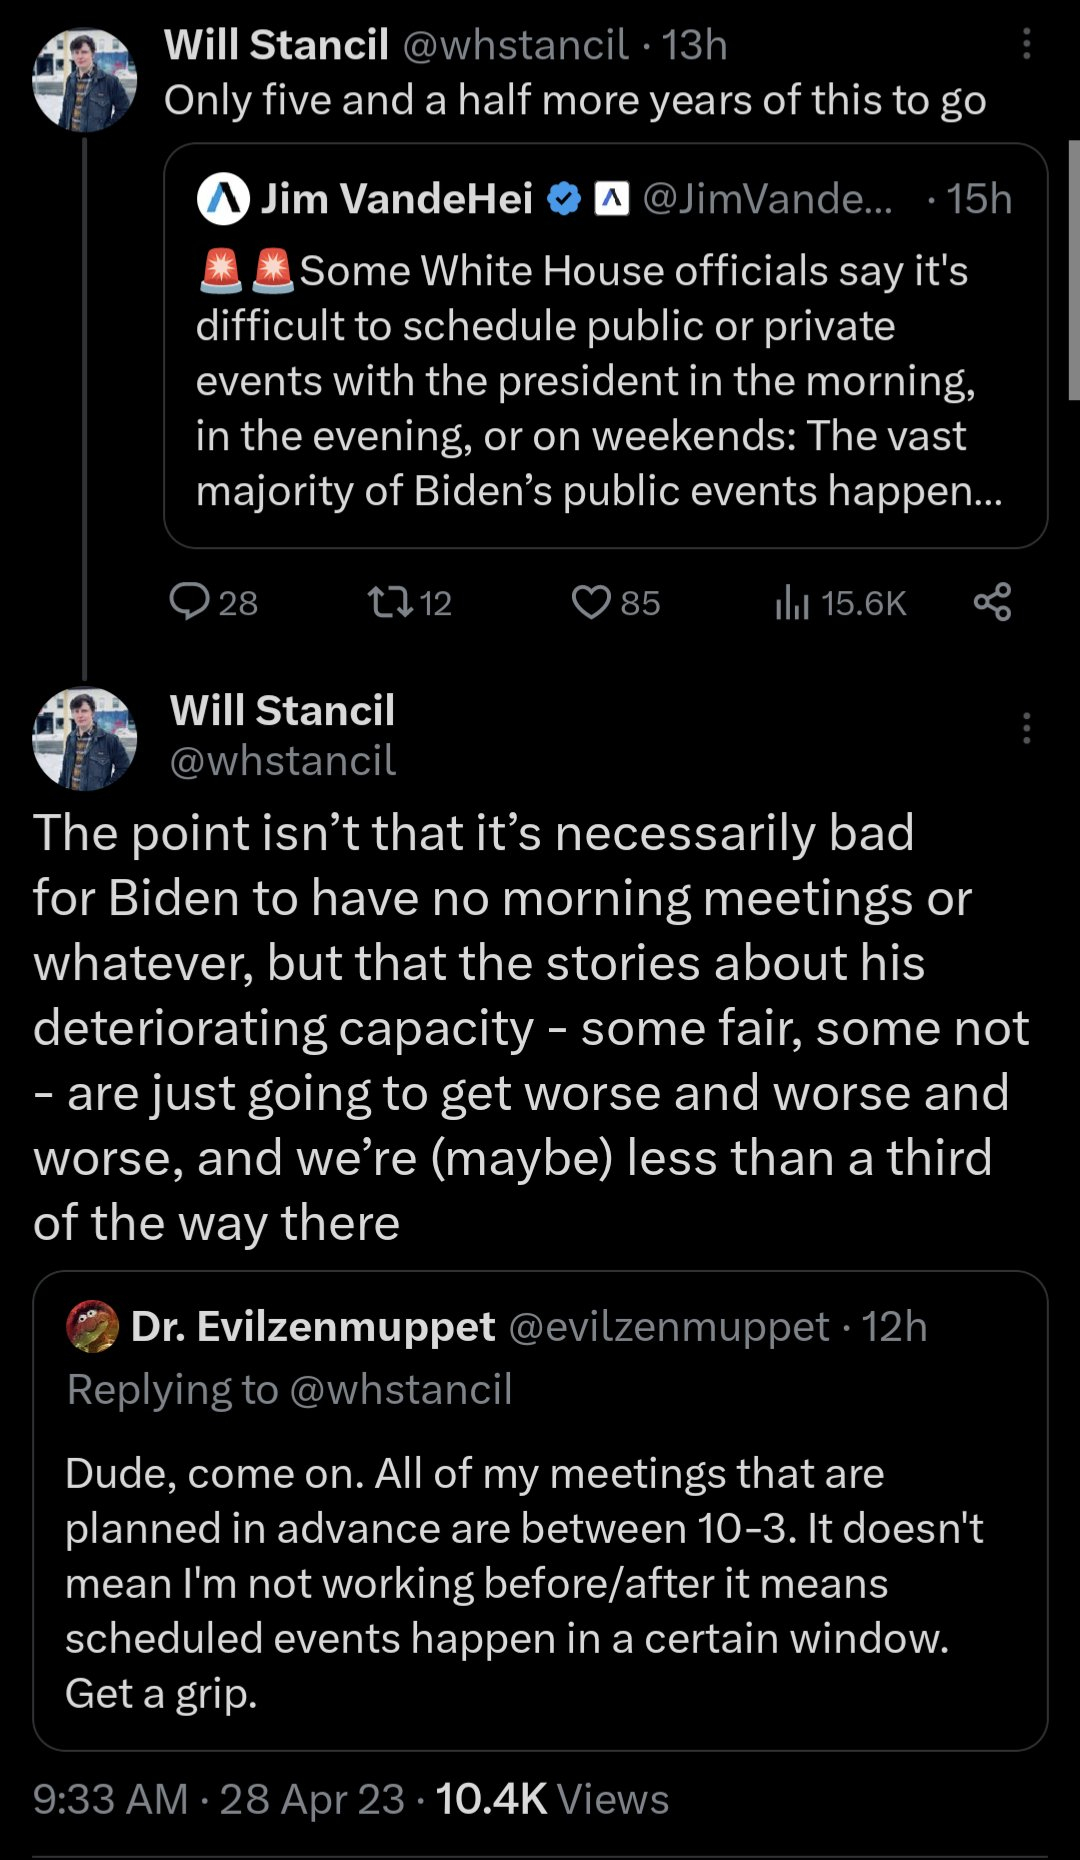This screenshot has width=1080, height=1860.
Task: Open Will Stancil's avatar on main tweet
Action: click(85, 739)
